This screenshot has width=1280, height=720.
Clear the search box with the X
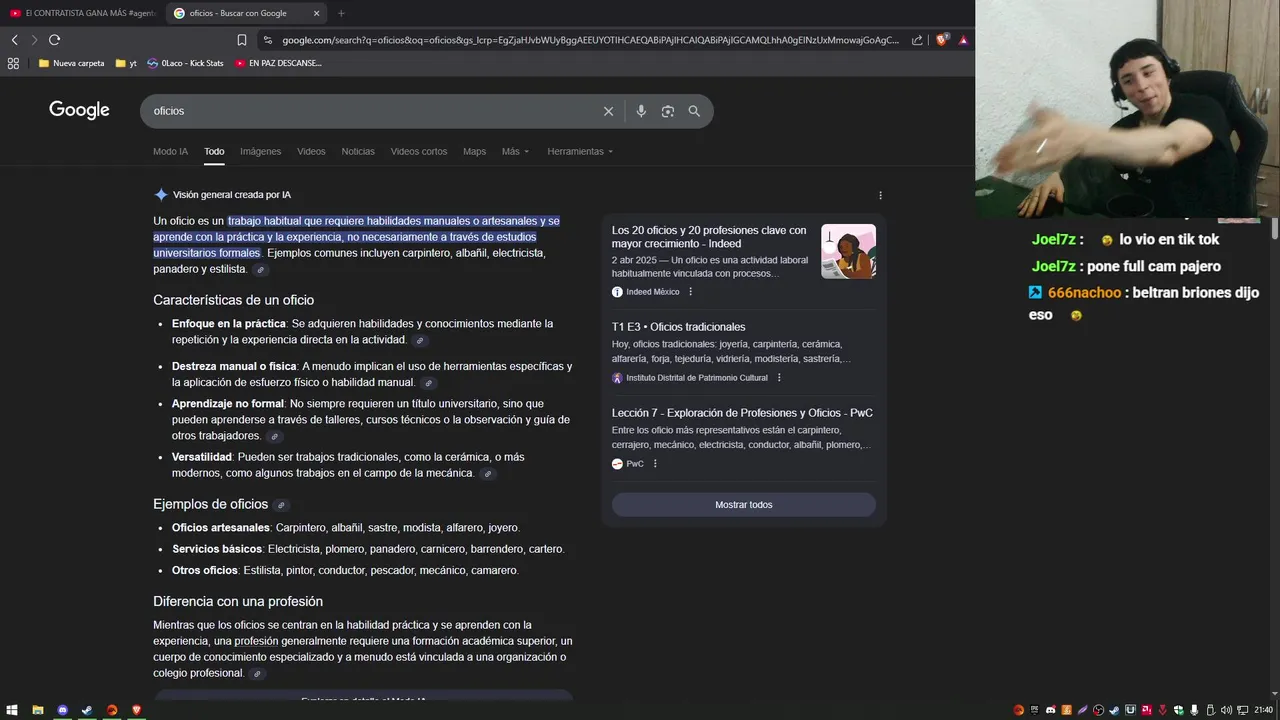pyautogui.click(x=608, y=111)
